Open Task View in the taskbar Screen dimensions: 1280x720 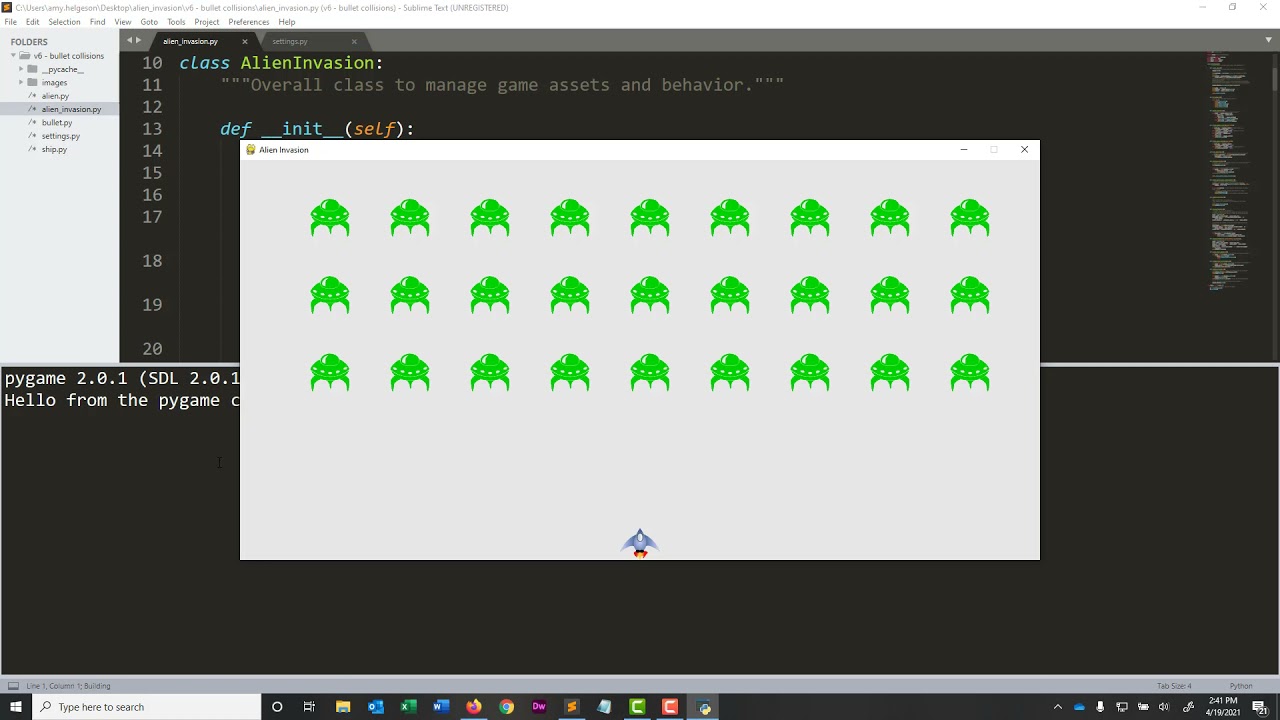tap(310, 707)
